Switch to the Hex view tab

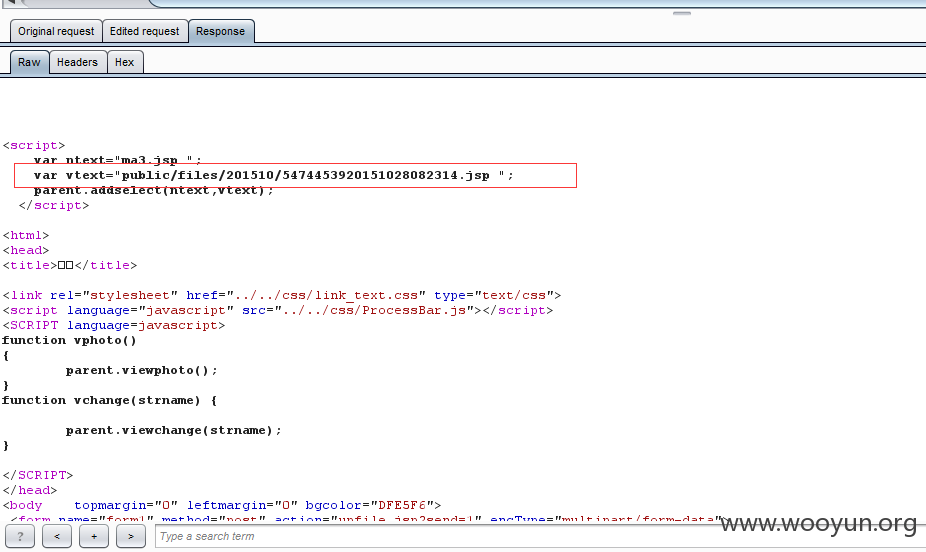click(x=125, y=62)
